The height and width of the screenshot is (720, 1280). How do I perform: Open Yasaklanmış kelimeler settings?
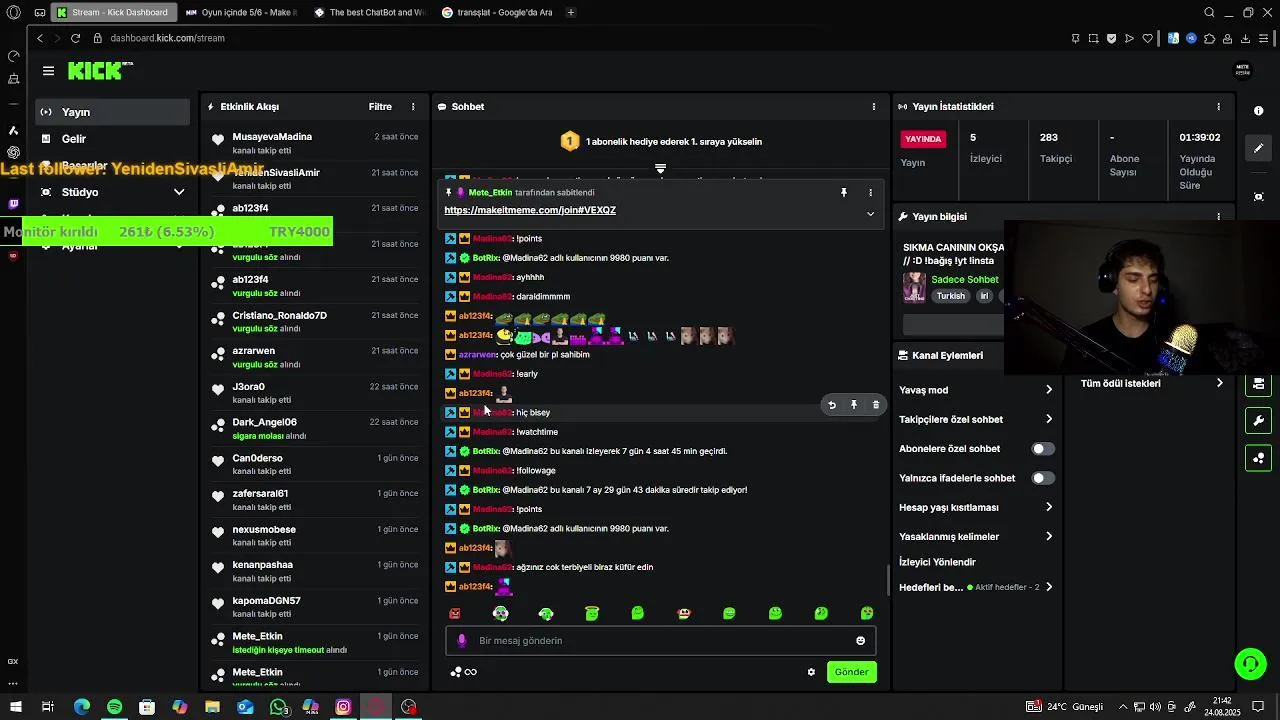[x=976, y=537]
